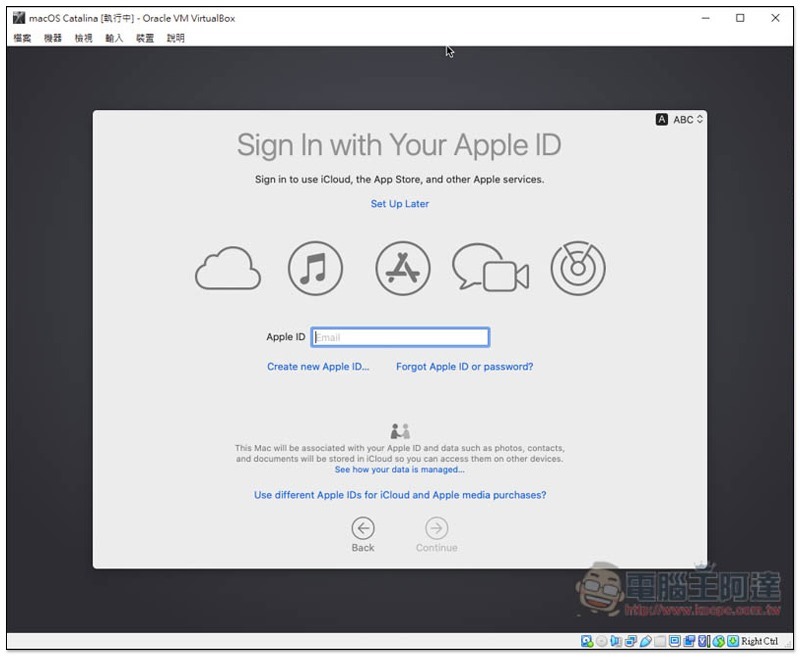
Task: Click the Sign In with Your Apple ID heading
Action: [x=399, y=145]
